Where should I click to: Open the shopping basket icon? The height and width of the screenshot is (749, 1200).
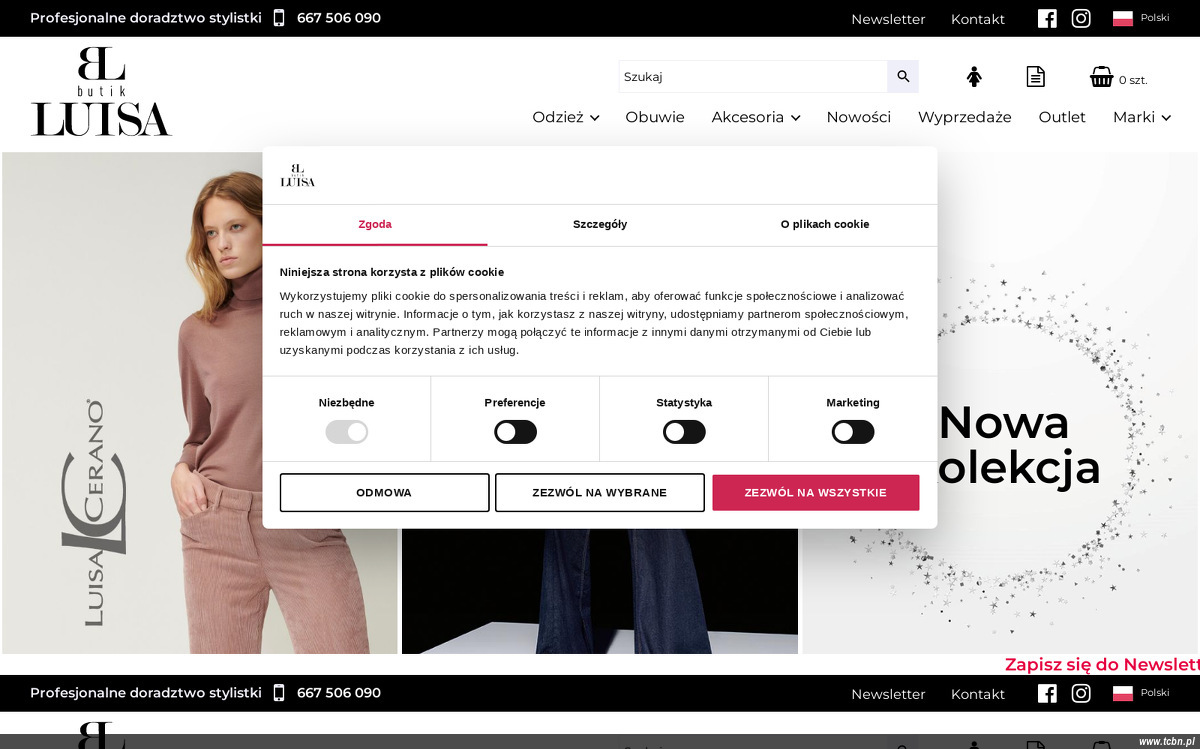1101,77
